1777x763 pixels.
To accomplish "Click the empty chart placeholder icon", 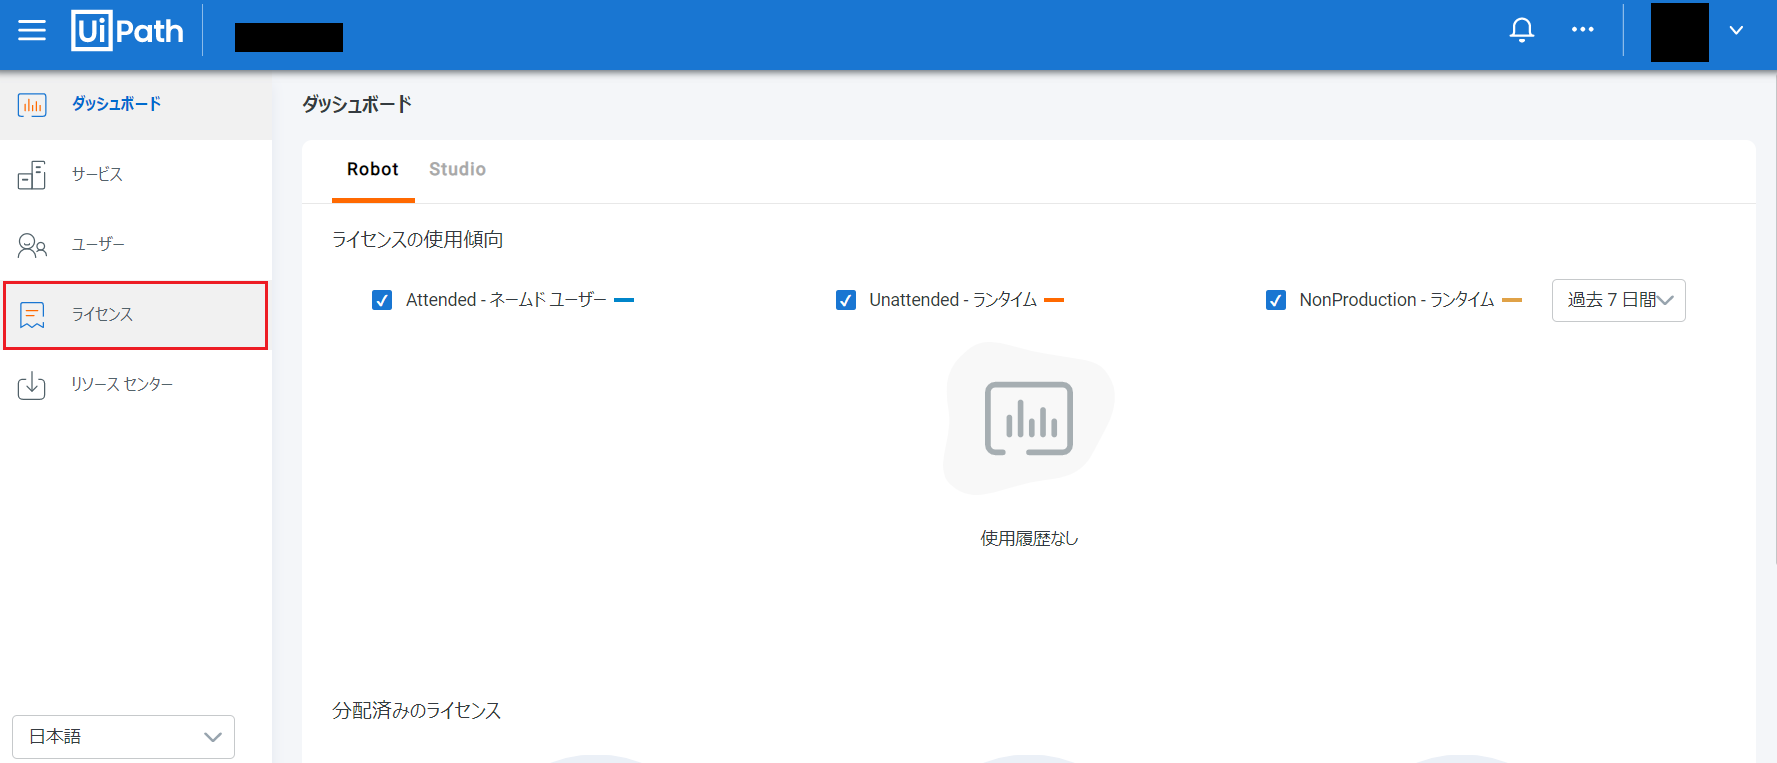I will coord(1029,419).
